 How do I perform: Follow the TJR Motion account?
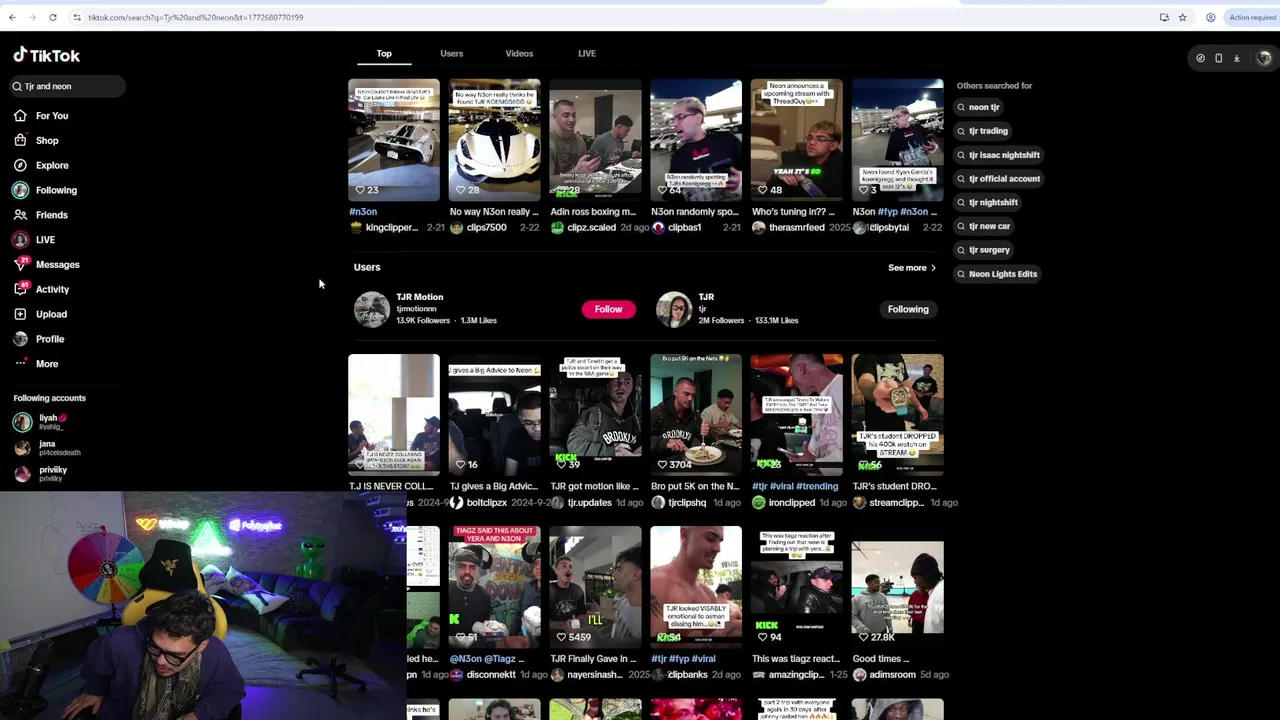pos(608,309)
